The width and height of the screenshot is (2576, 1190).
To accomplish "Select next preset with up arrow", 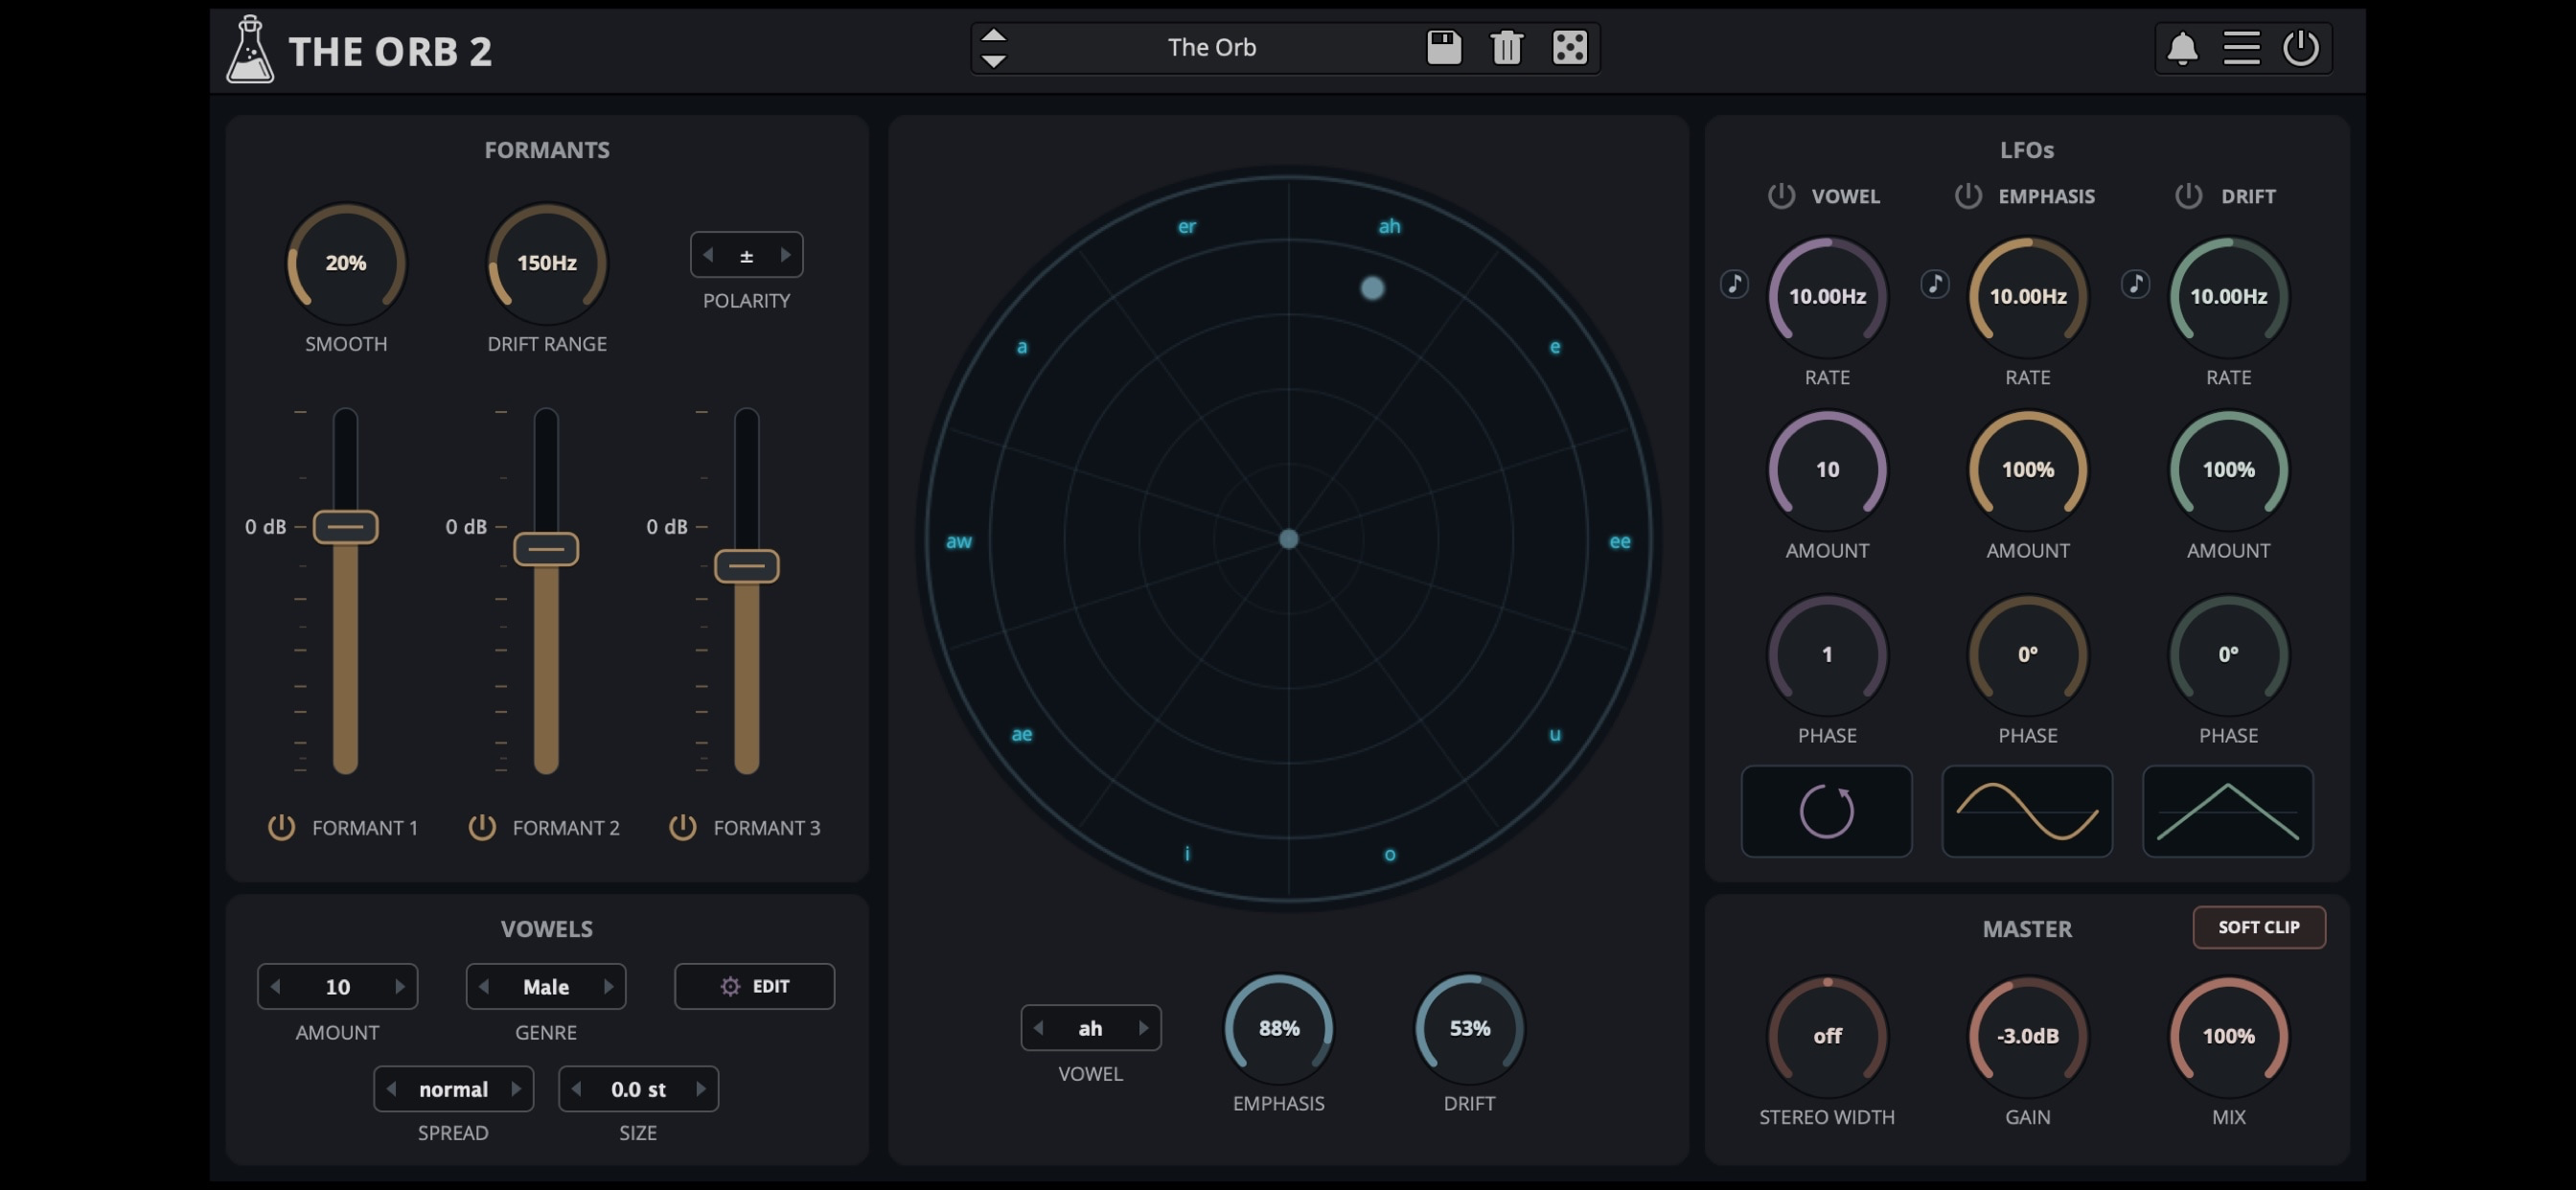I will tap(993, 36).
